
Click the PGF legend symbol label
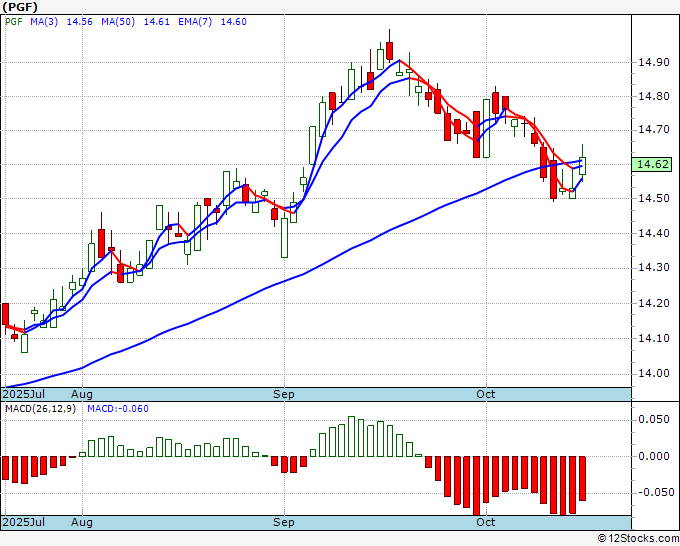click(13, 22)
